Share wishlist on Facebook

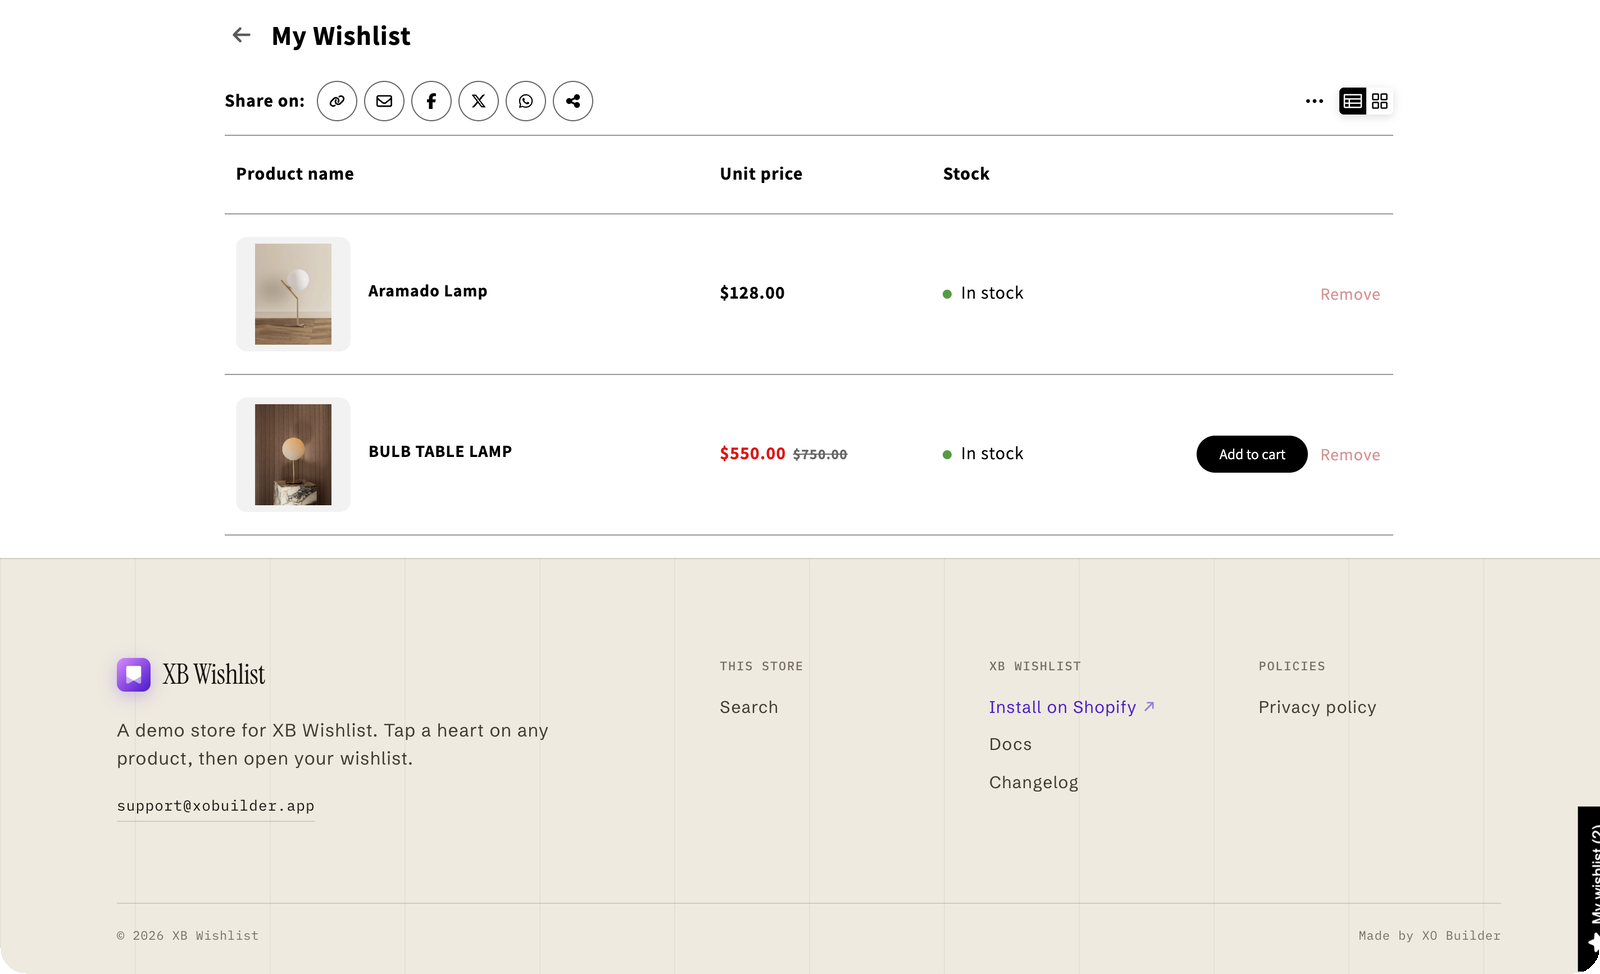coord(431,101)
